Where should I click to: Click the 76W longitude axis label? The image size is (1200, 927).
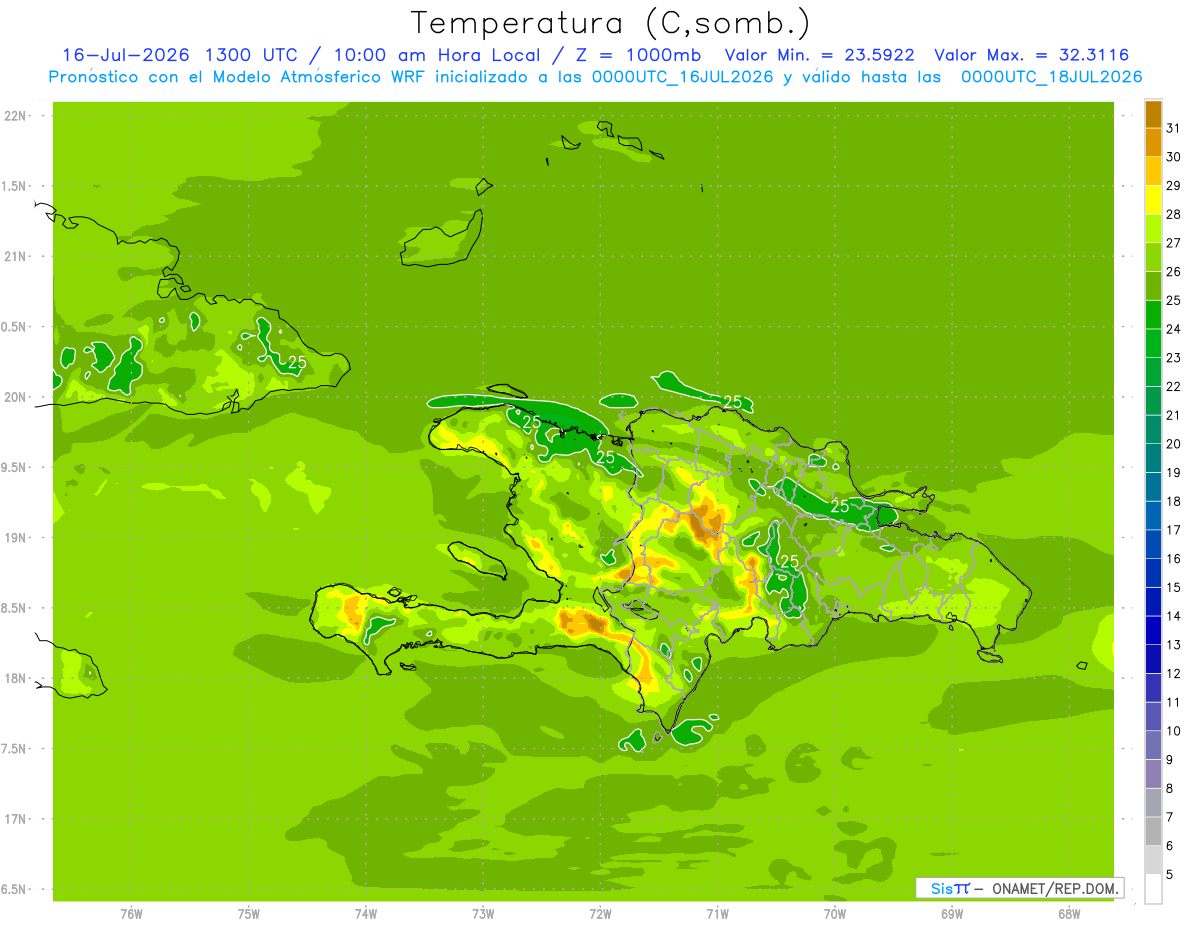click(131, 914)
